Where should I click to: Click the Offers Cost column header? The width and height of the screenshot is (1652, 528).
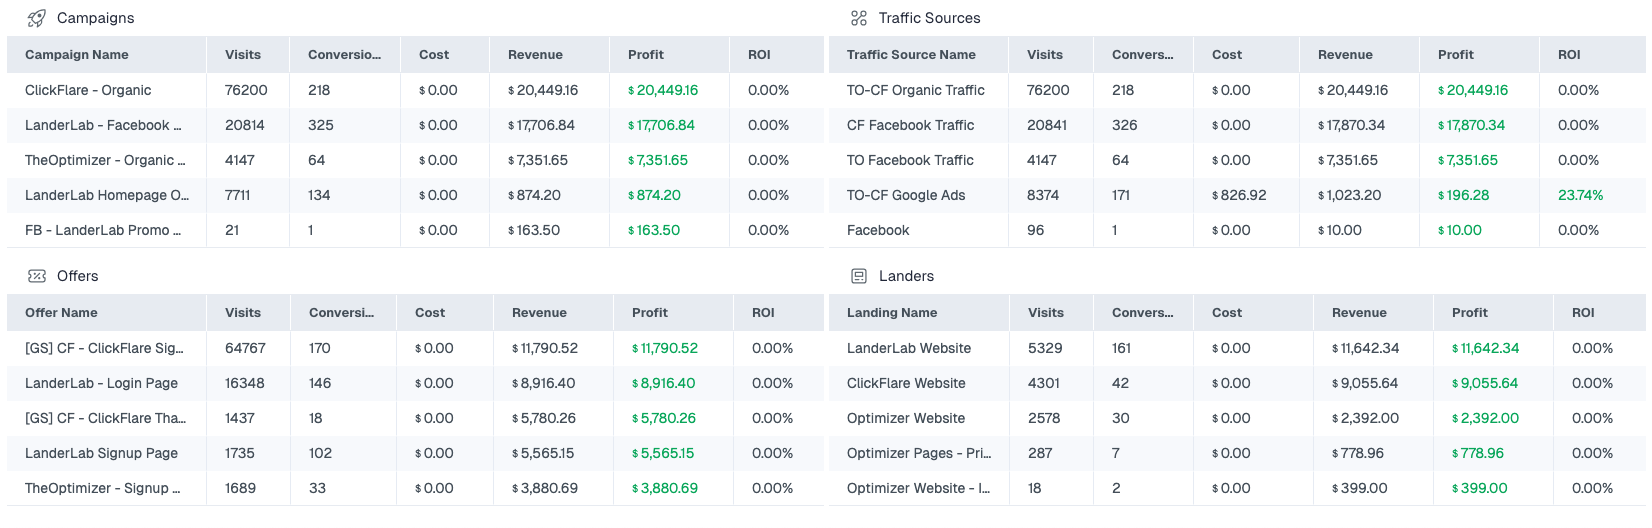430,313
